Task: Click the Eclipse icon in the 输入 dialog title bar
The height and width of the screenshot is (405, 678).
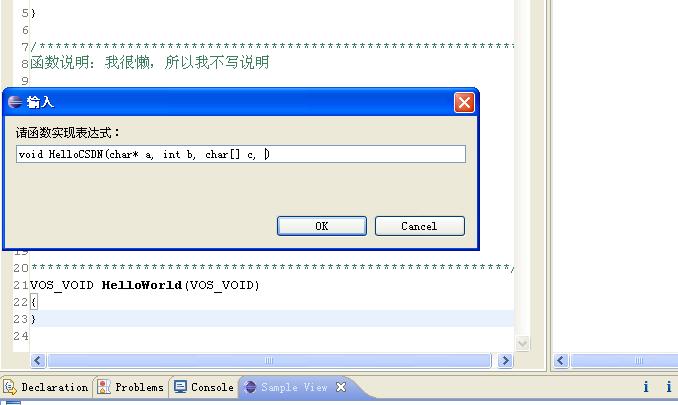Action: (15, 102)
